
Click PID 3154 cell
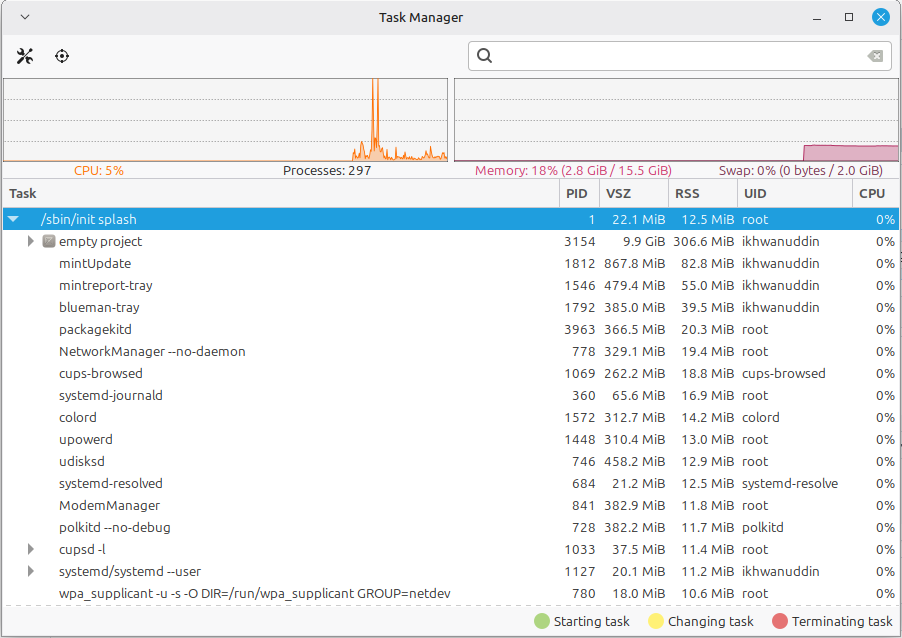pyautogui.click(x=579, y=242)
